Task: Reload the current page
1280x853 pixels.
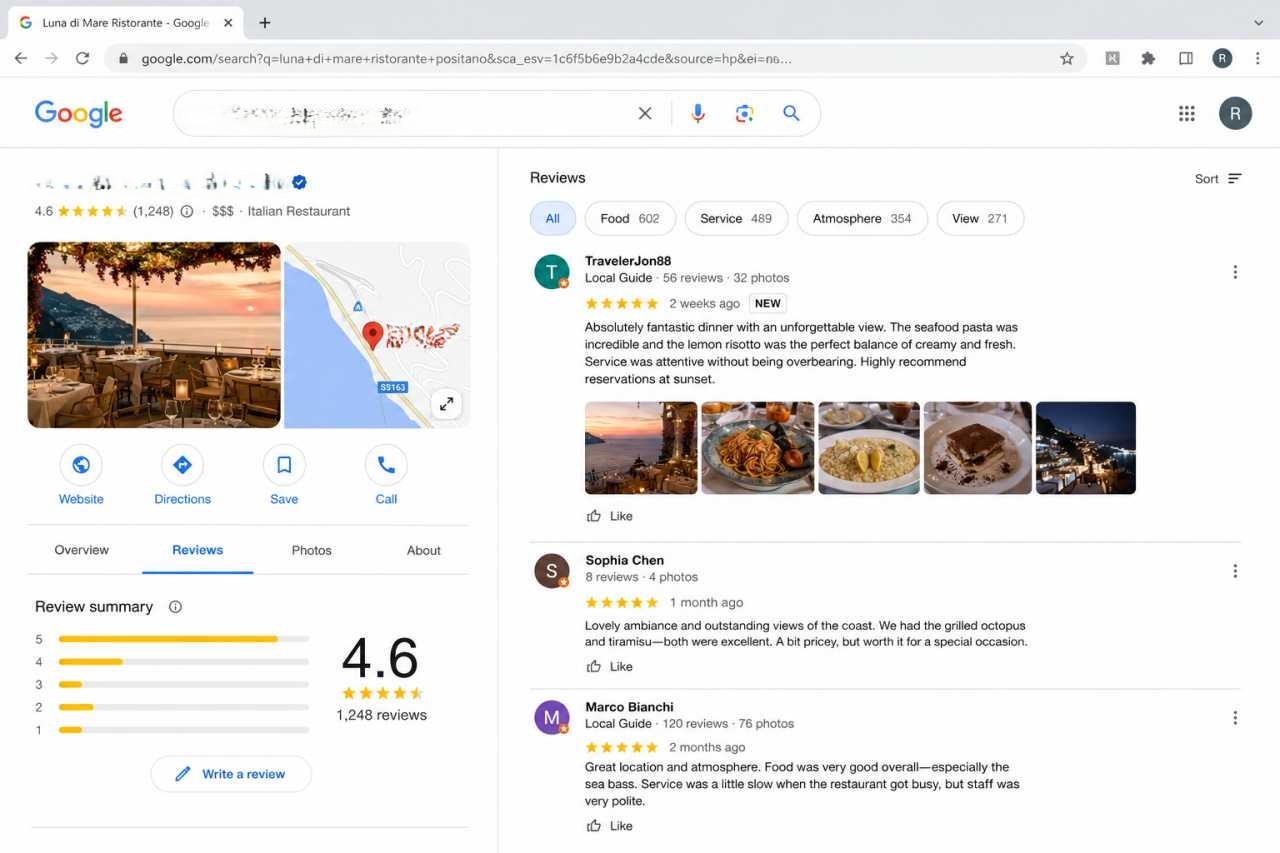Action: pos(82,58)
